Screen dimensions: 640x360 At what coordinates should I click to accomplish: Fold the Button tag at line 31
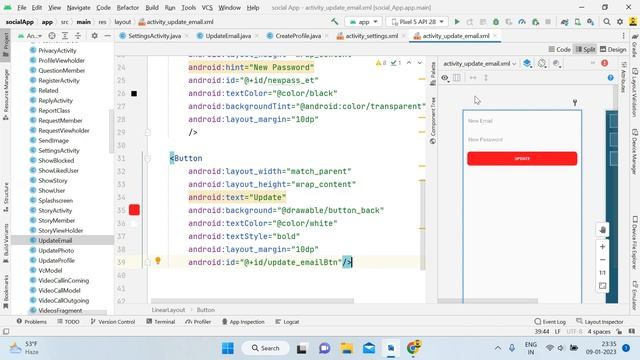pyautogui.click(x=148, y=158)
